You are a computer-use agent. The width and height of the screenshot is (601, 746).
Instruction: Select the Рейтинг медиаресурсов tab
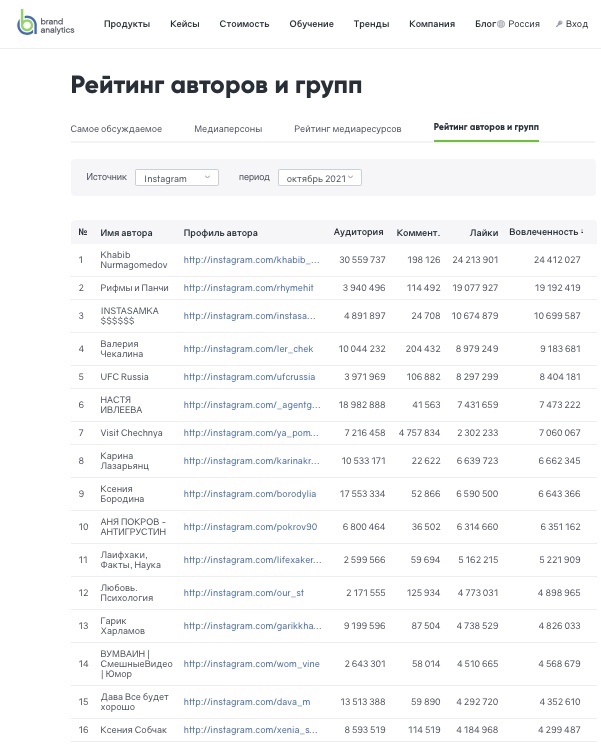[347, 129]
